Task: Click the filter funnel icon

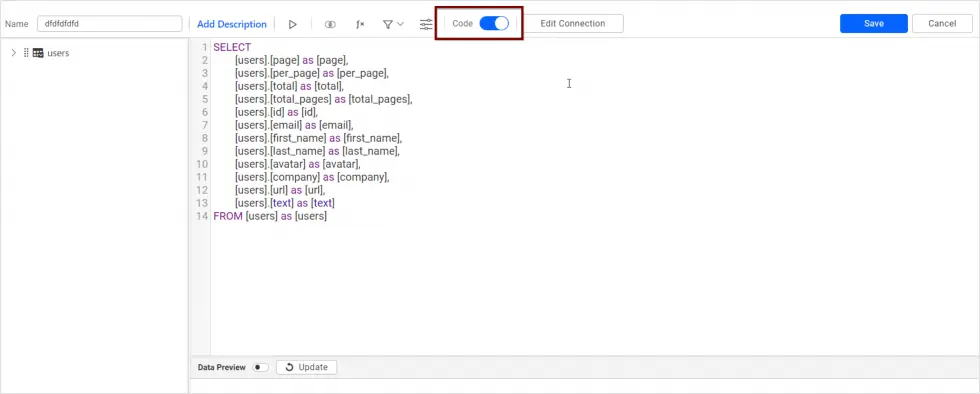Action: [x=388, y=24]
